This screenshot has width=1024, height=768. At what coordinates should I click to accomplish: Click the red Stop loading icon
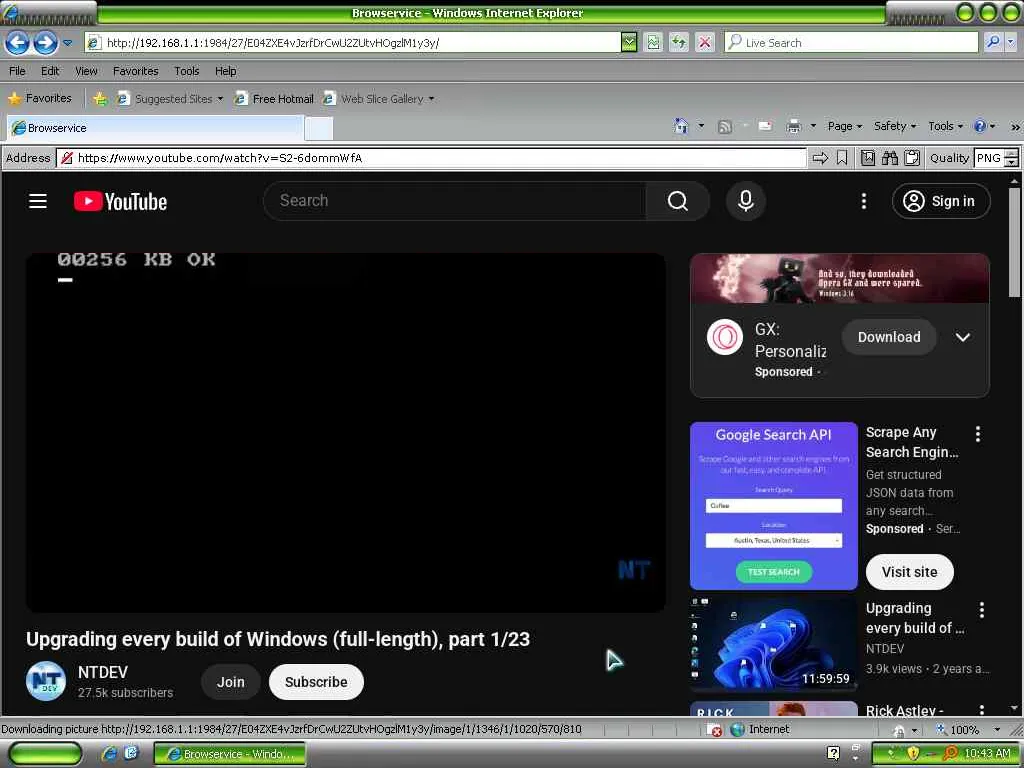pos(705,42)
